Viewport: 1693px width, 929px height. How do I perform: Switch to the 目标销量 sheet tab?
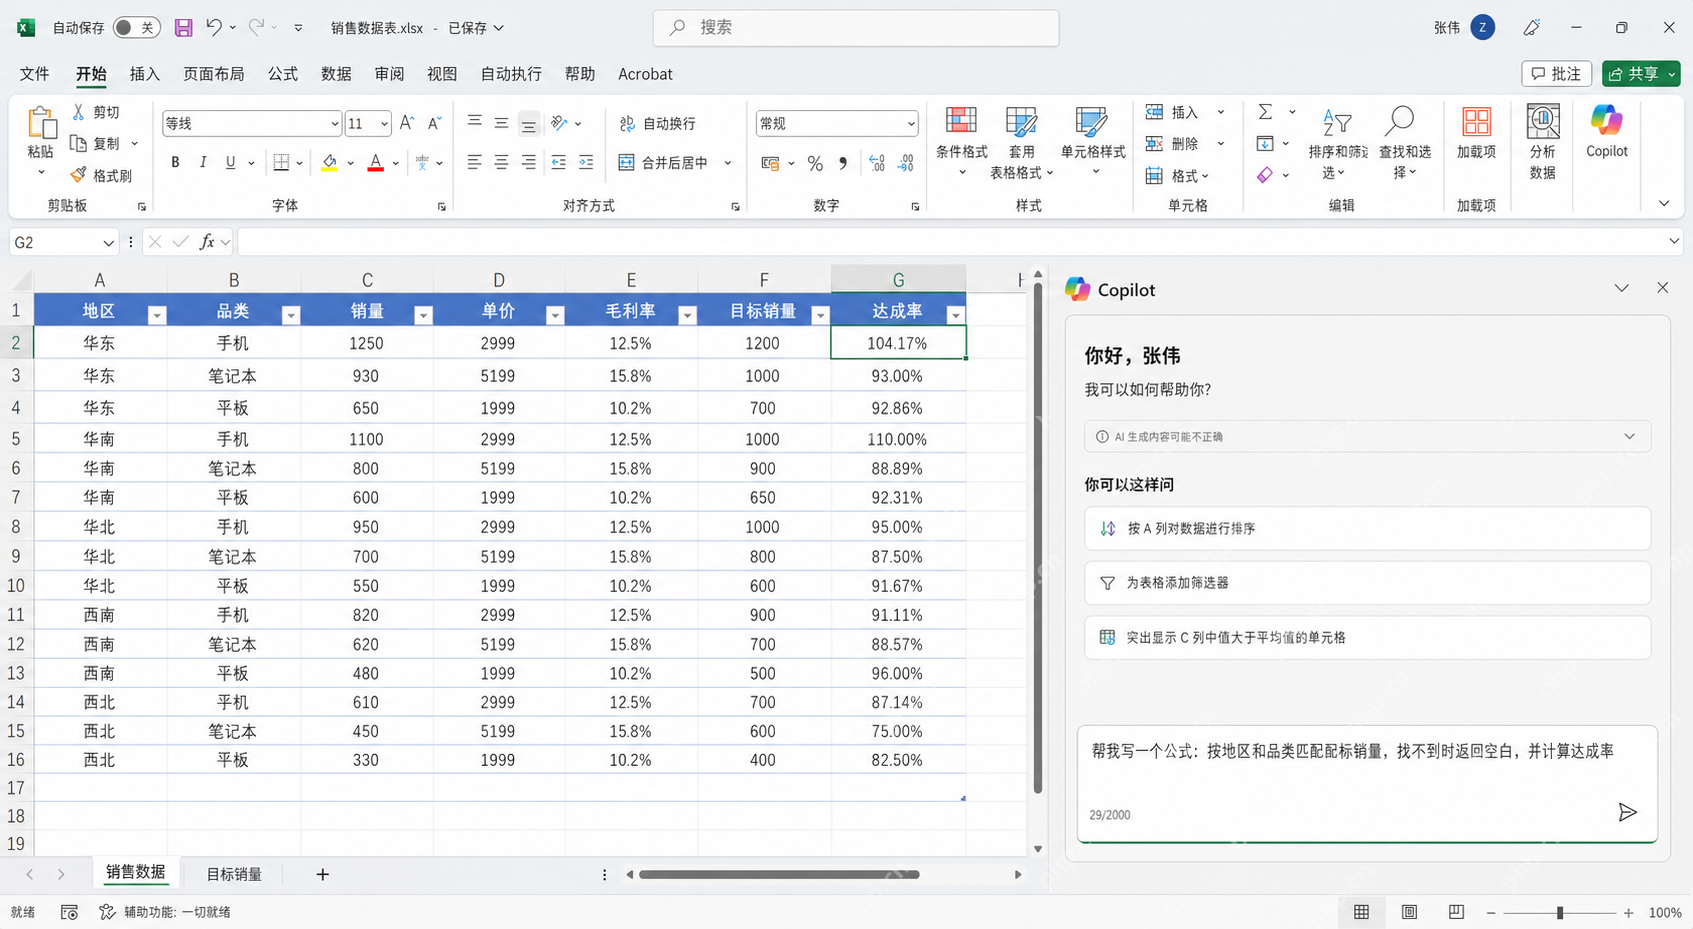[234, 874]
